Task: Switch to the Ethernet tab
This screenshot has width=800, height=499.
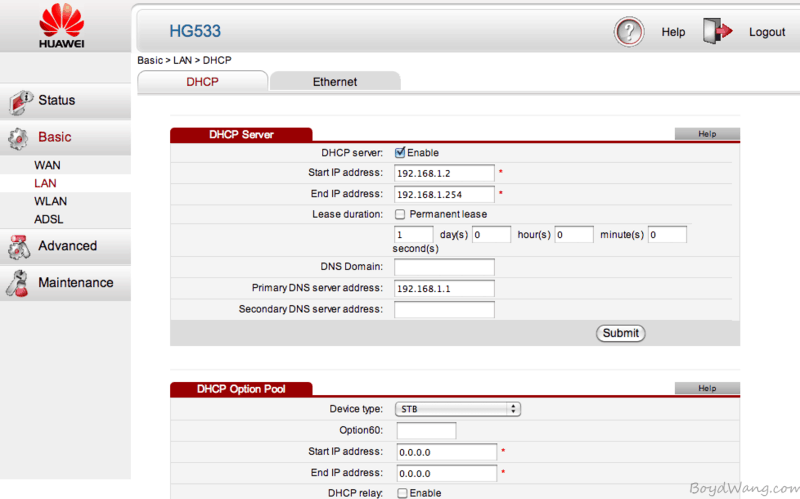Action: click(x=335, y=82)
